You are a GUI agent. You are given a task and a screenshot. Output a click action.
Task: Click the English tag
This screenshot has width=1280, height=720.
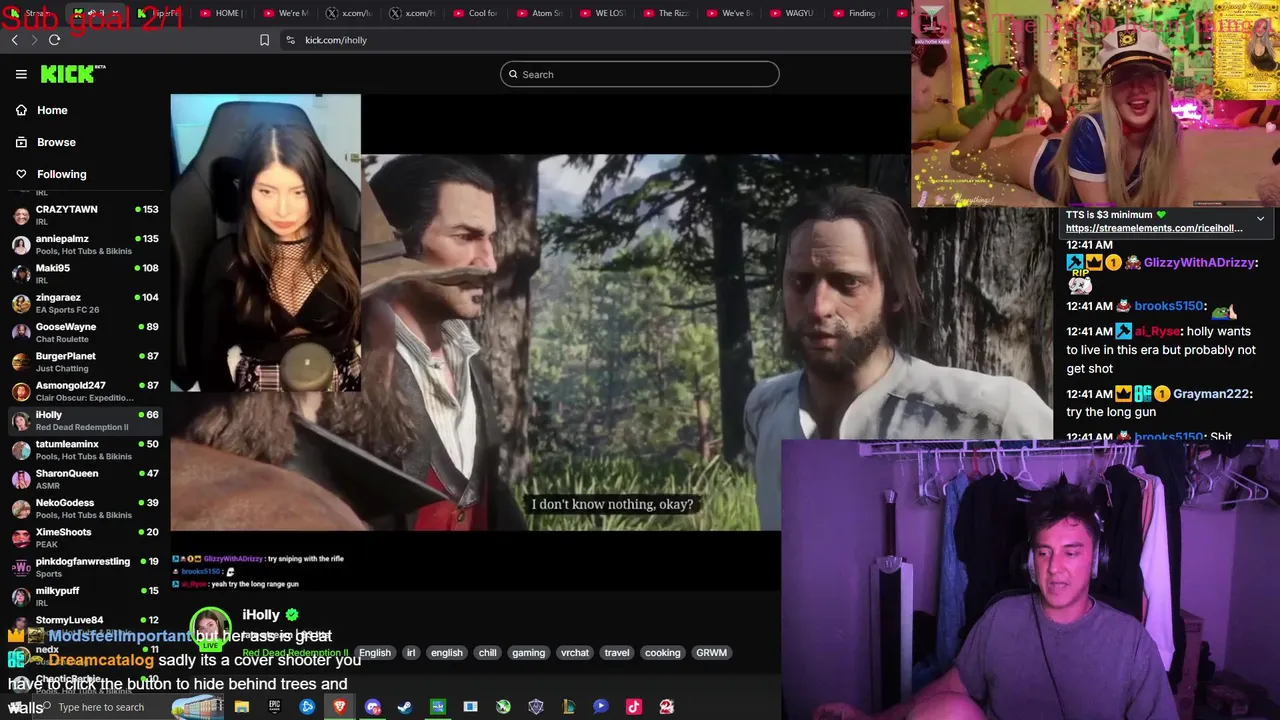coord(375,652)
